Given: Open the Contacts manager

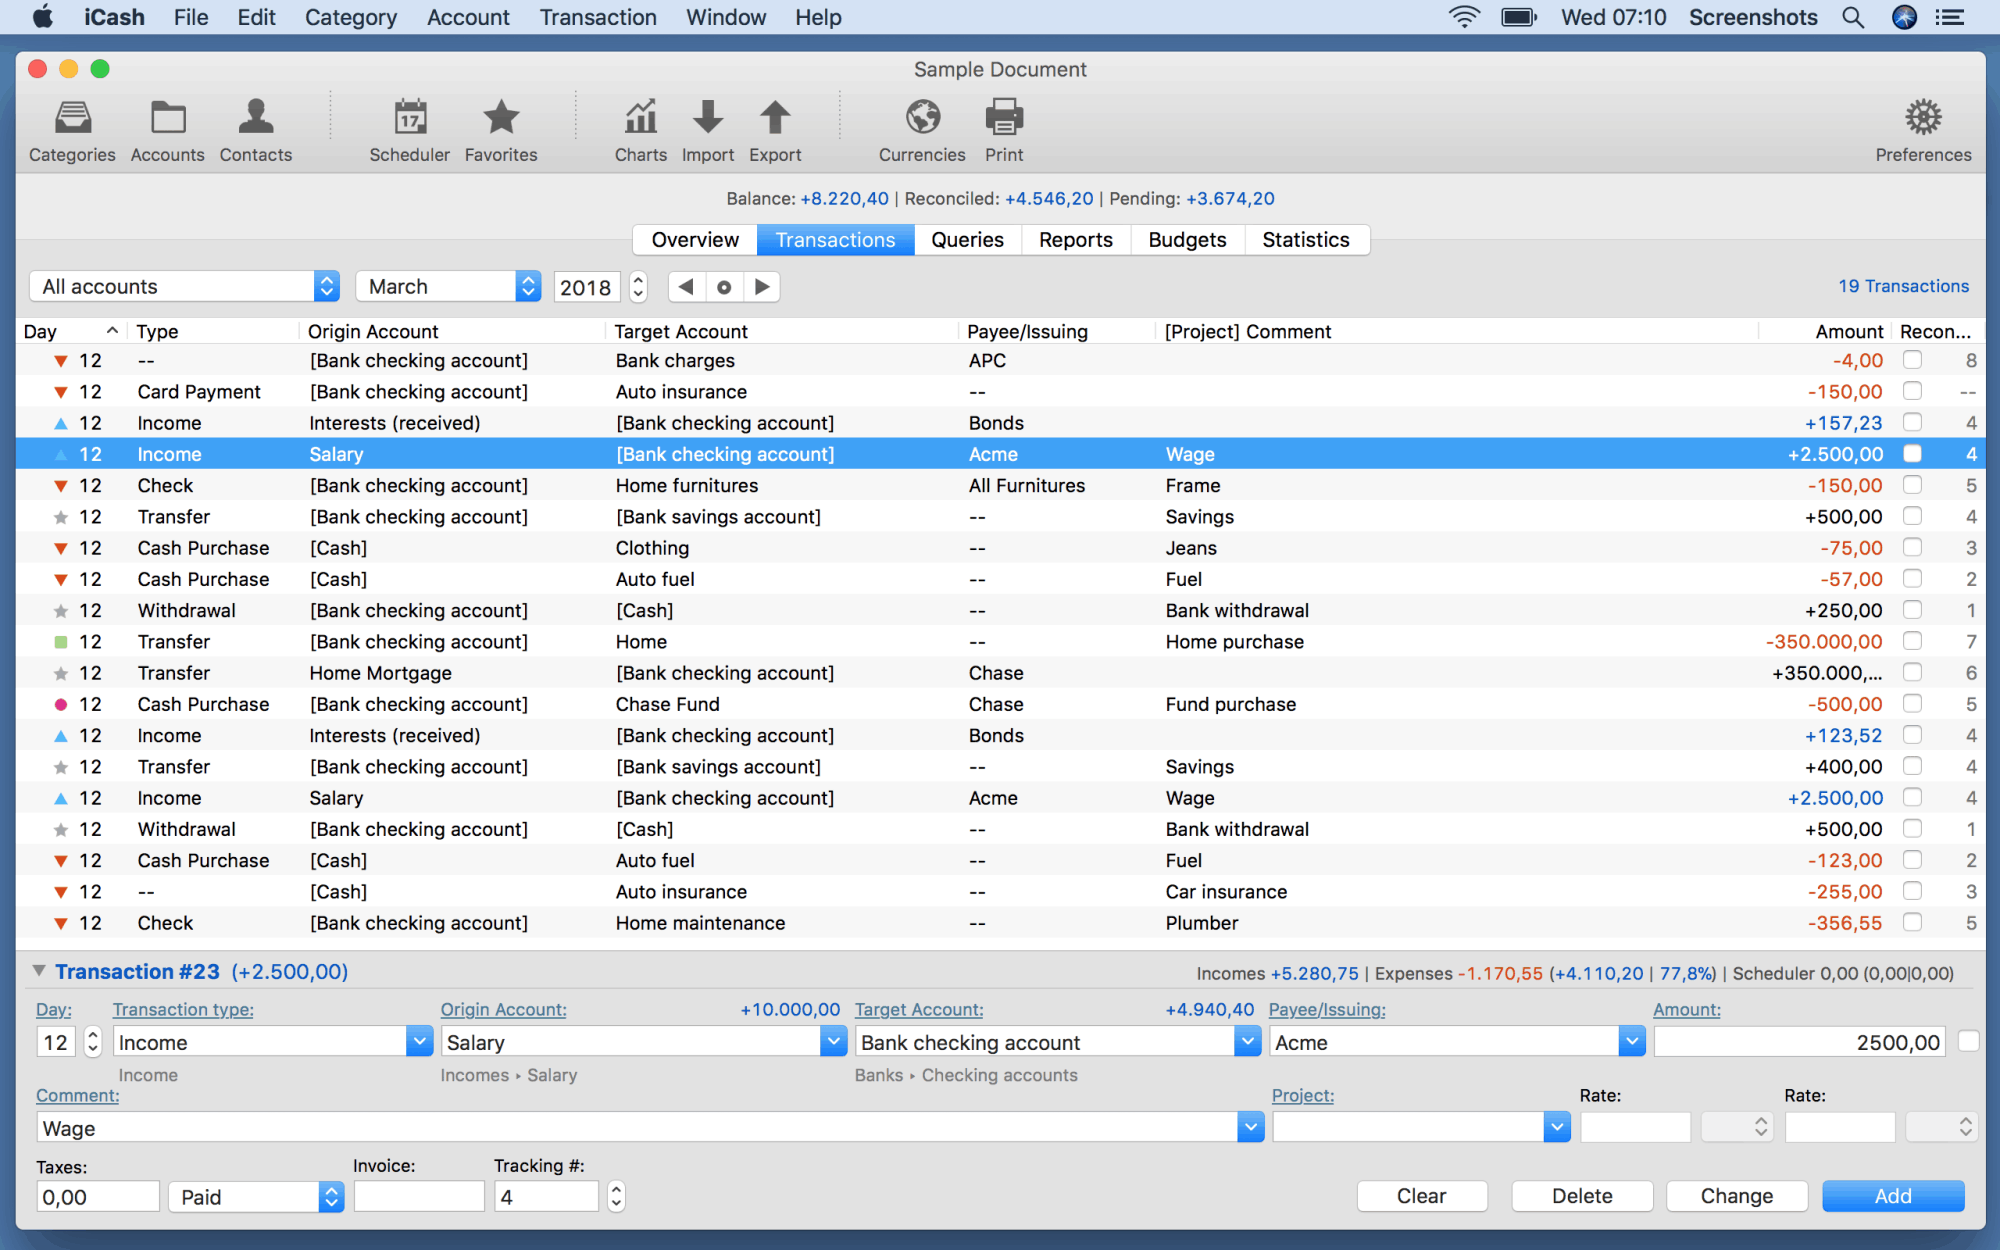Looking at the screenshot, I should pos(256,128).
